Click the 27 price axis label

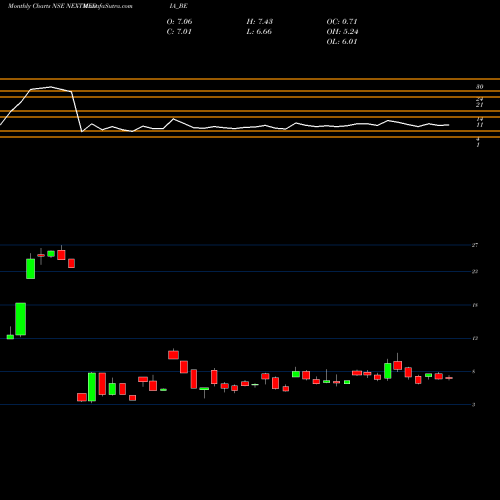click(475, 245)
